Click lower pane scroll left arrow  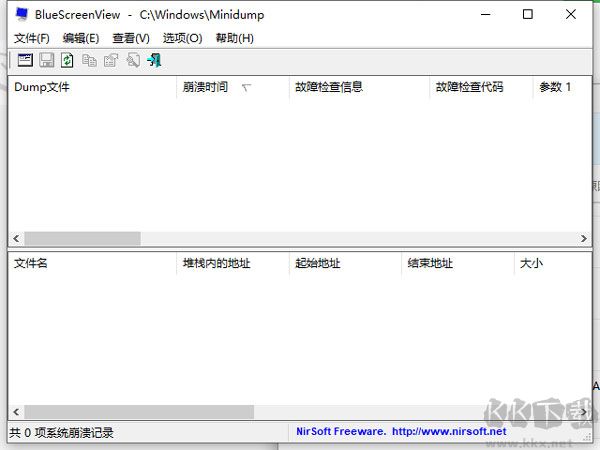(x=16, y=412)
